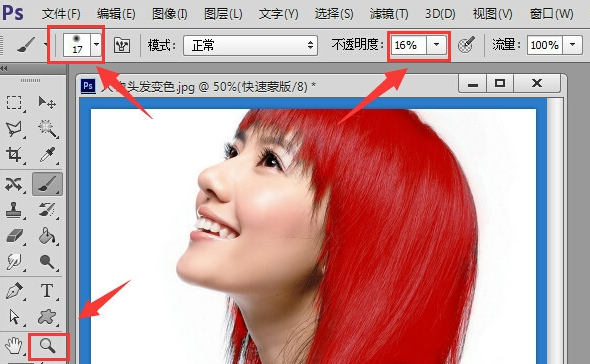590x364 pixels.
Task: Select the Brush tool in toolbox
Action: [47, 184]
